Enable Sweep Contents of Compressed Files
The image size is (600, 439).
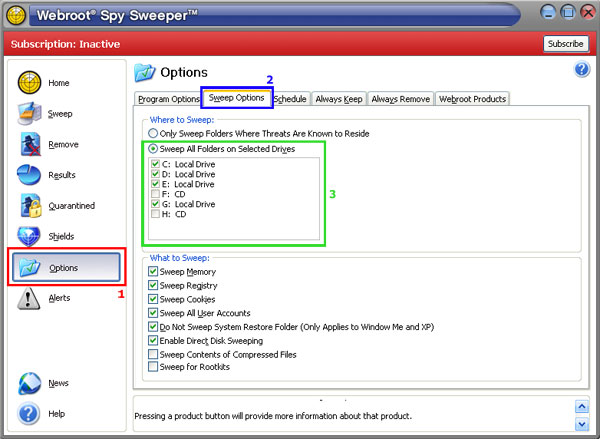click(153, 354)
